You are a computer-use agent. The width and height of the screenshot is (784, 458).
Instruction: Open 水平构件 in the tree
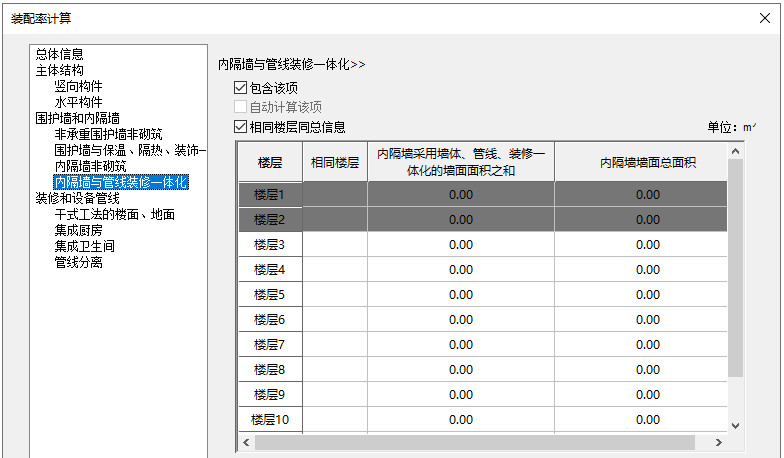pyautogui.click(x=78, y=103)
